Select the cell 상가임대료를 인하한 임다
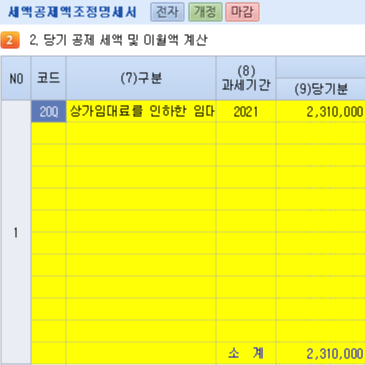This screenshot has width=365, height=365. pos(141,112)
